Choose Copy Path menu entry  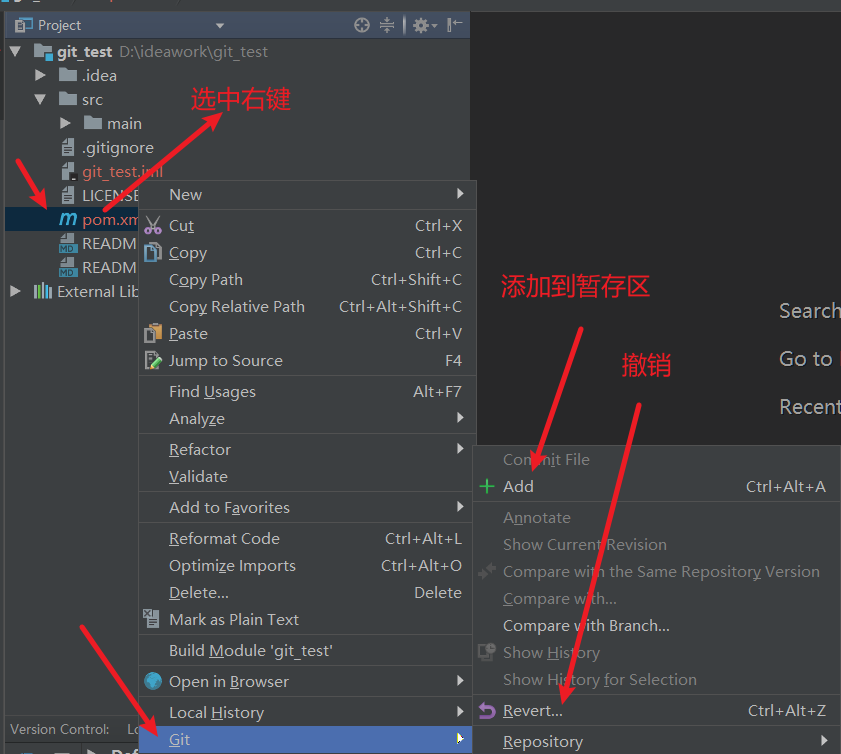tap(307, 279)
